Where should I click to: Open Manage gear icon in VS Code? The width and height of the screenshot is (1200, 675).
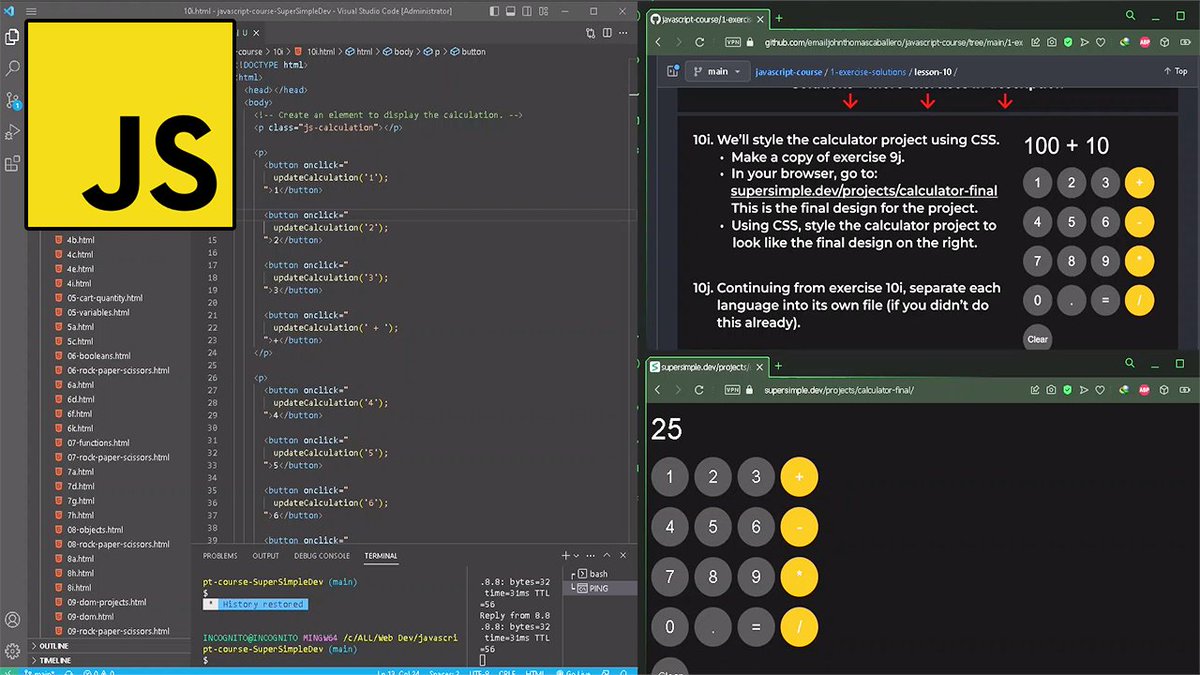pyautogui.click(x=13, y=651)
